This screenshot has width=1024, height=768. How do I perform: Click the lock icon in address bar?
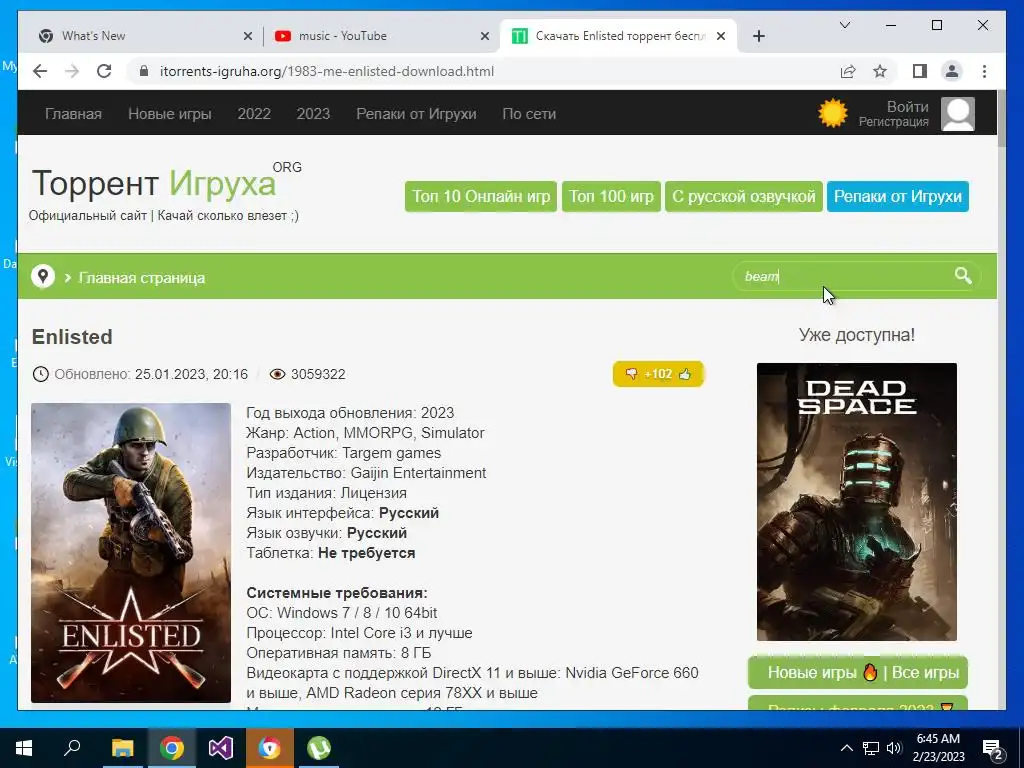click(144, 71)
